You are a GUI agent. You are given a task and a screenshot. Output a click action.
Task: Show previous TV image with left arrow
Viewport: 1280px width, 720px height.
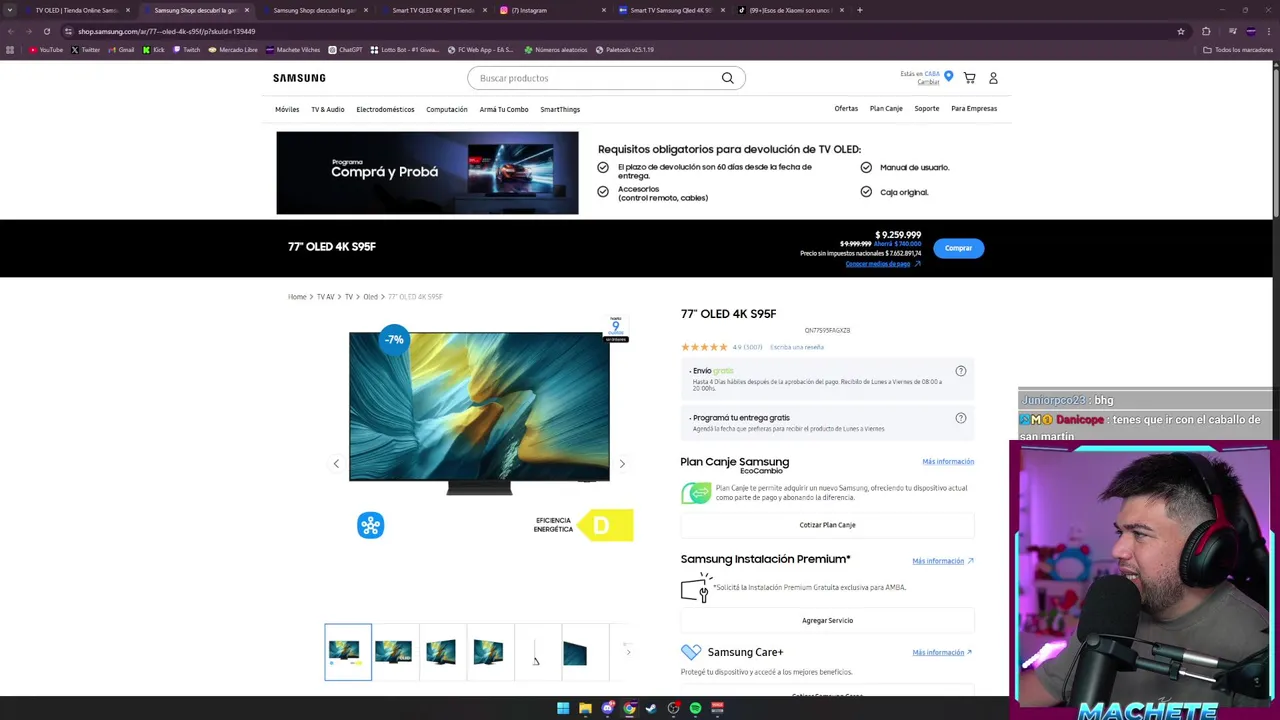[x=336, y=464]
